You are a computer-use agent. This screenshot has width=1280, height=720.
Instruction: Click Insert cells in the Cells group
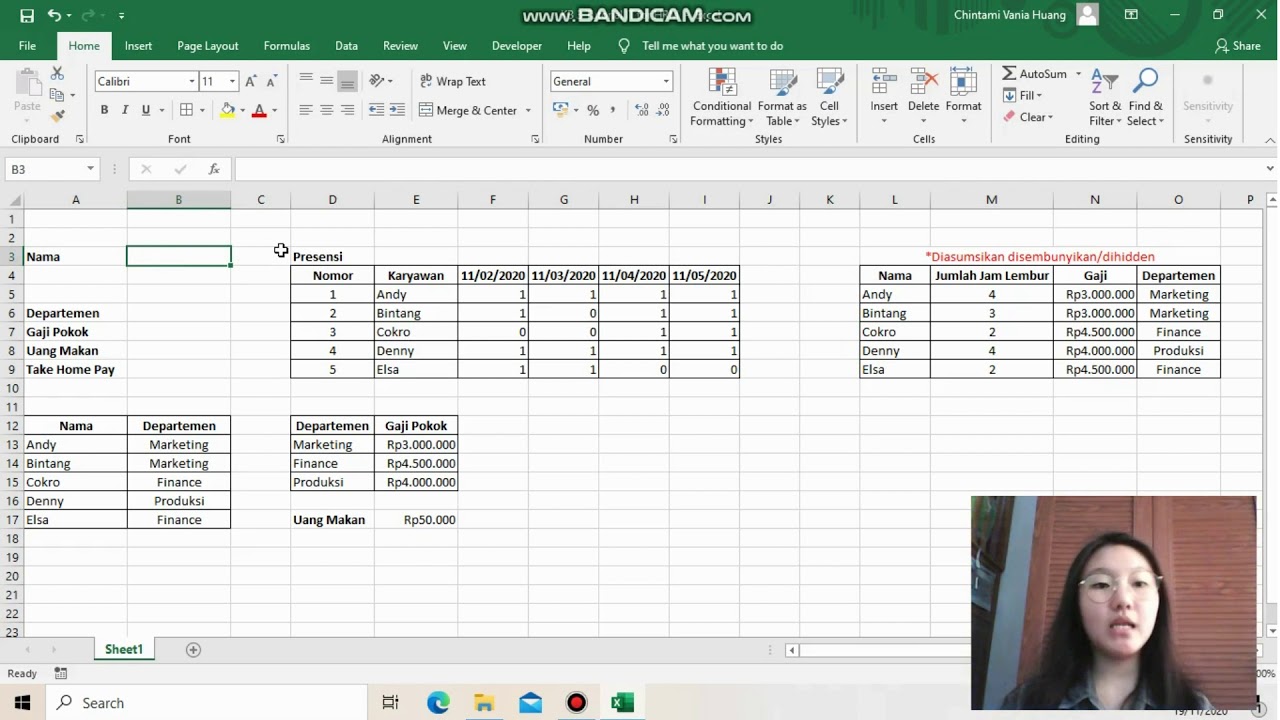click(884, 97)
